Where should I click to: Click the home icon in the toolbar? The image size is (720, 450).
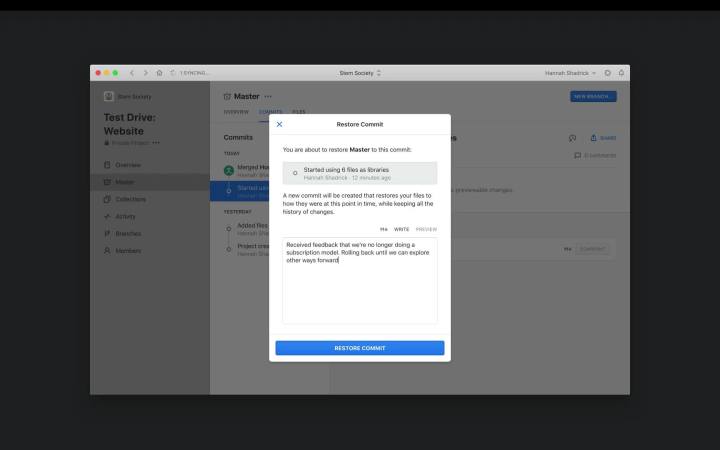coord(159,73)
